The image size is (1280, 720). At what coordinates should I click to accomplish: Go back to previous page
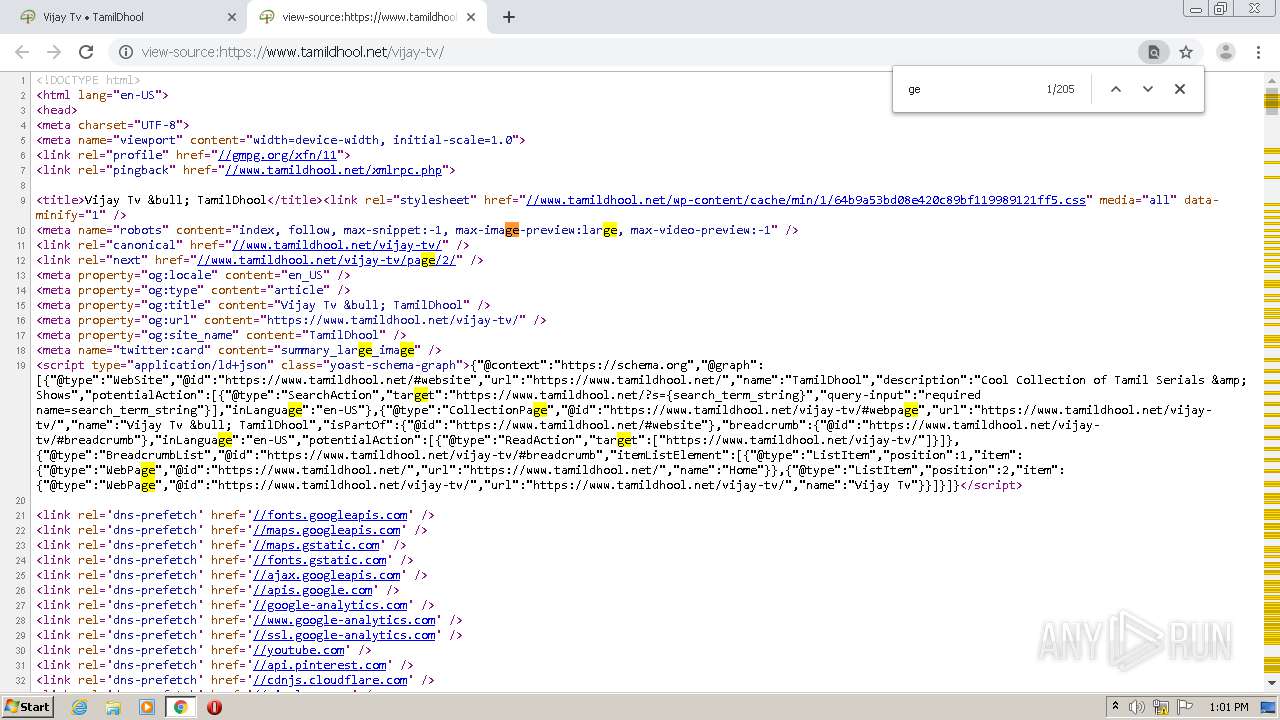tap(22, 52)
